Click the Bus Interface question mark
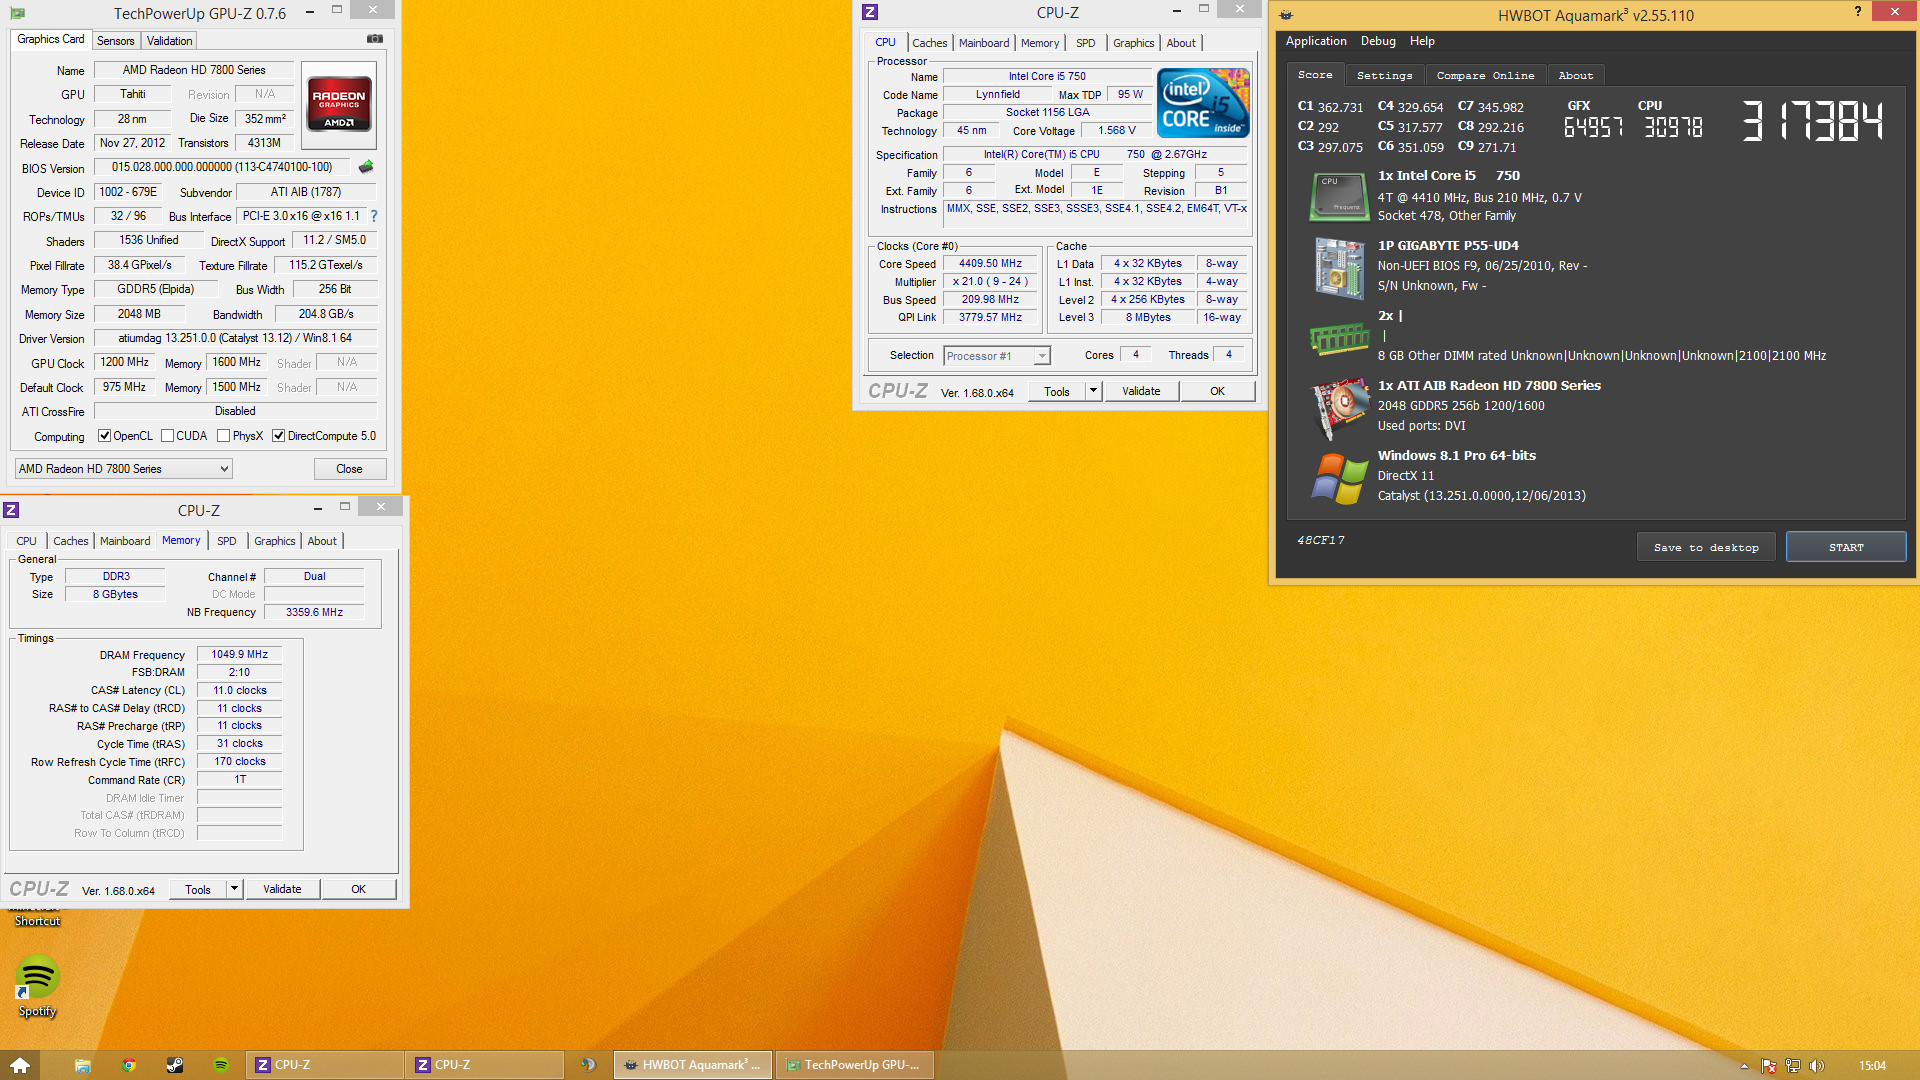1920x1080 pixels. (374, 216)
